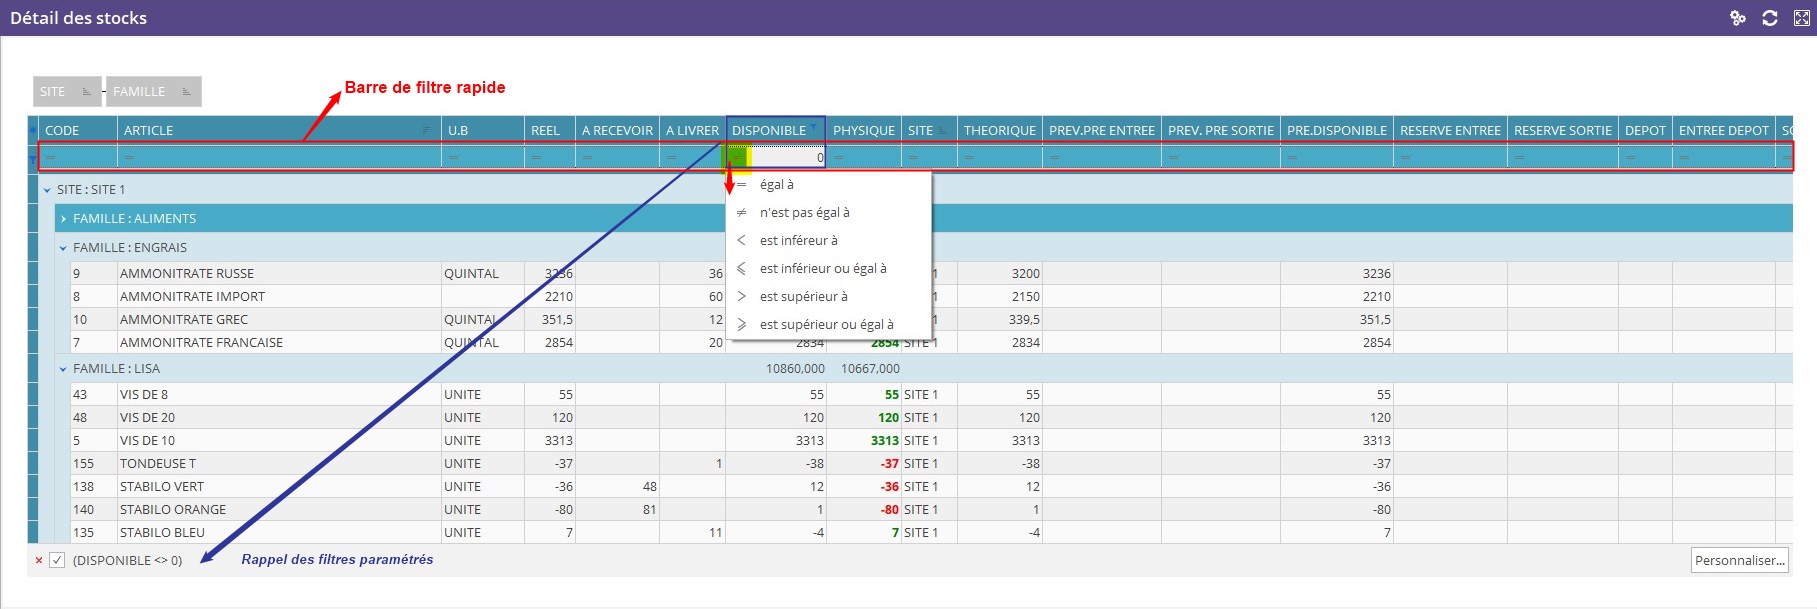Open the settings gears icon

click(1738, 18)
